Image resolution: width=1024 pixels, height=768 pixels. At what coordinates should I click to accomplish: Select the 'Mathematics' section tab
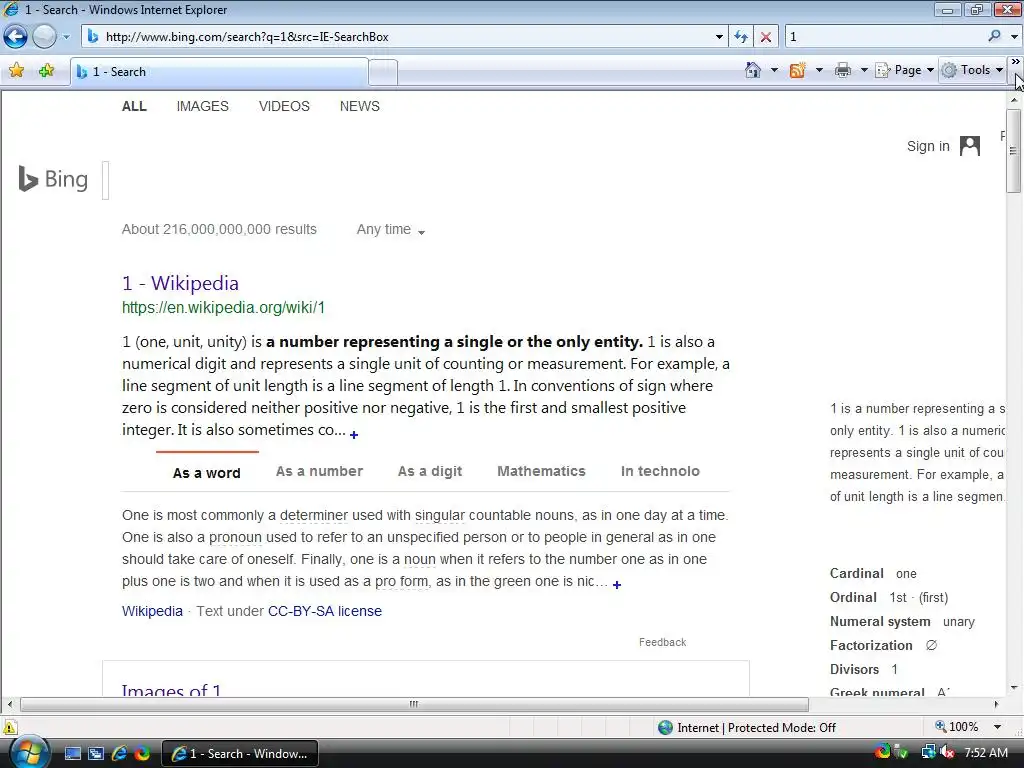[x=541, y=471]
